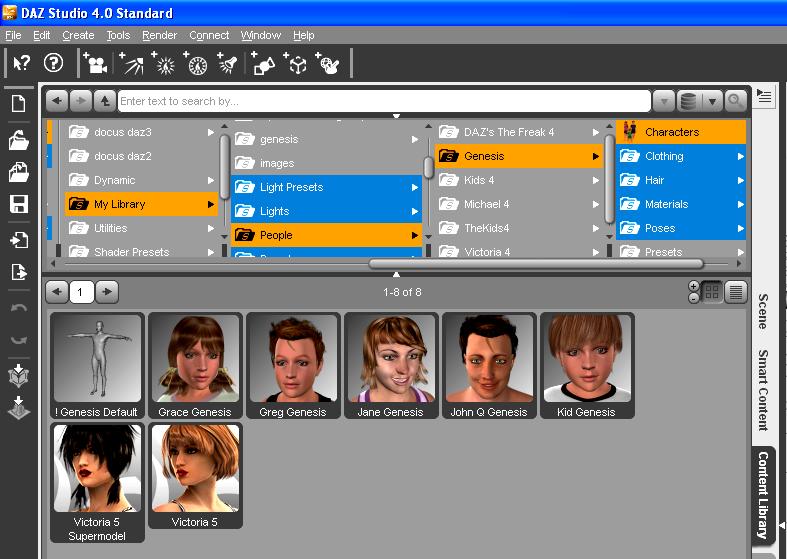Image resolution: width=787 pixels, height=559 pixels.
Task: Click the horizontal folder-view scrollbar
Action: coord(536,263)
